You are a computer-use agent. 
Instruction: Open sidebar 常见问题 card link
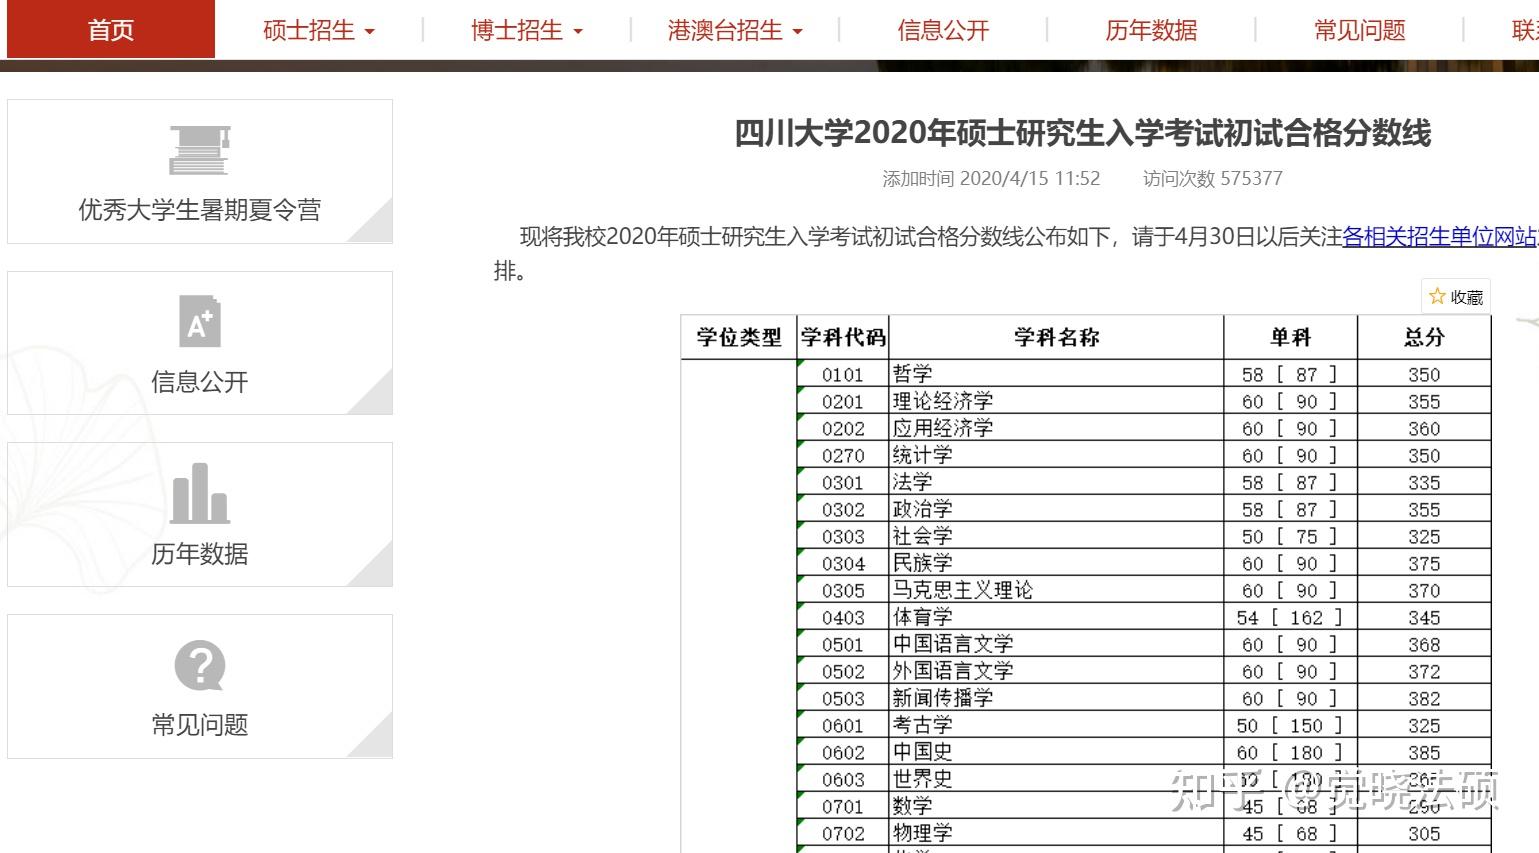(x=200, y=725)
